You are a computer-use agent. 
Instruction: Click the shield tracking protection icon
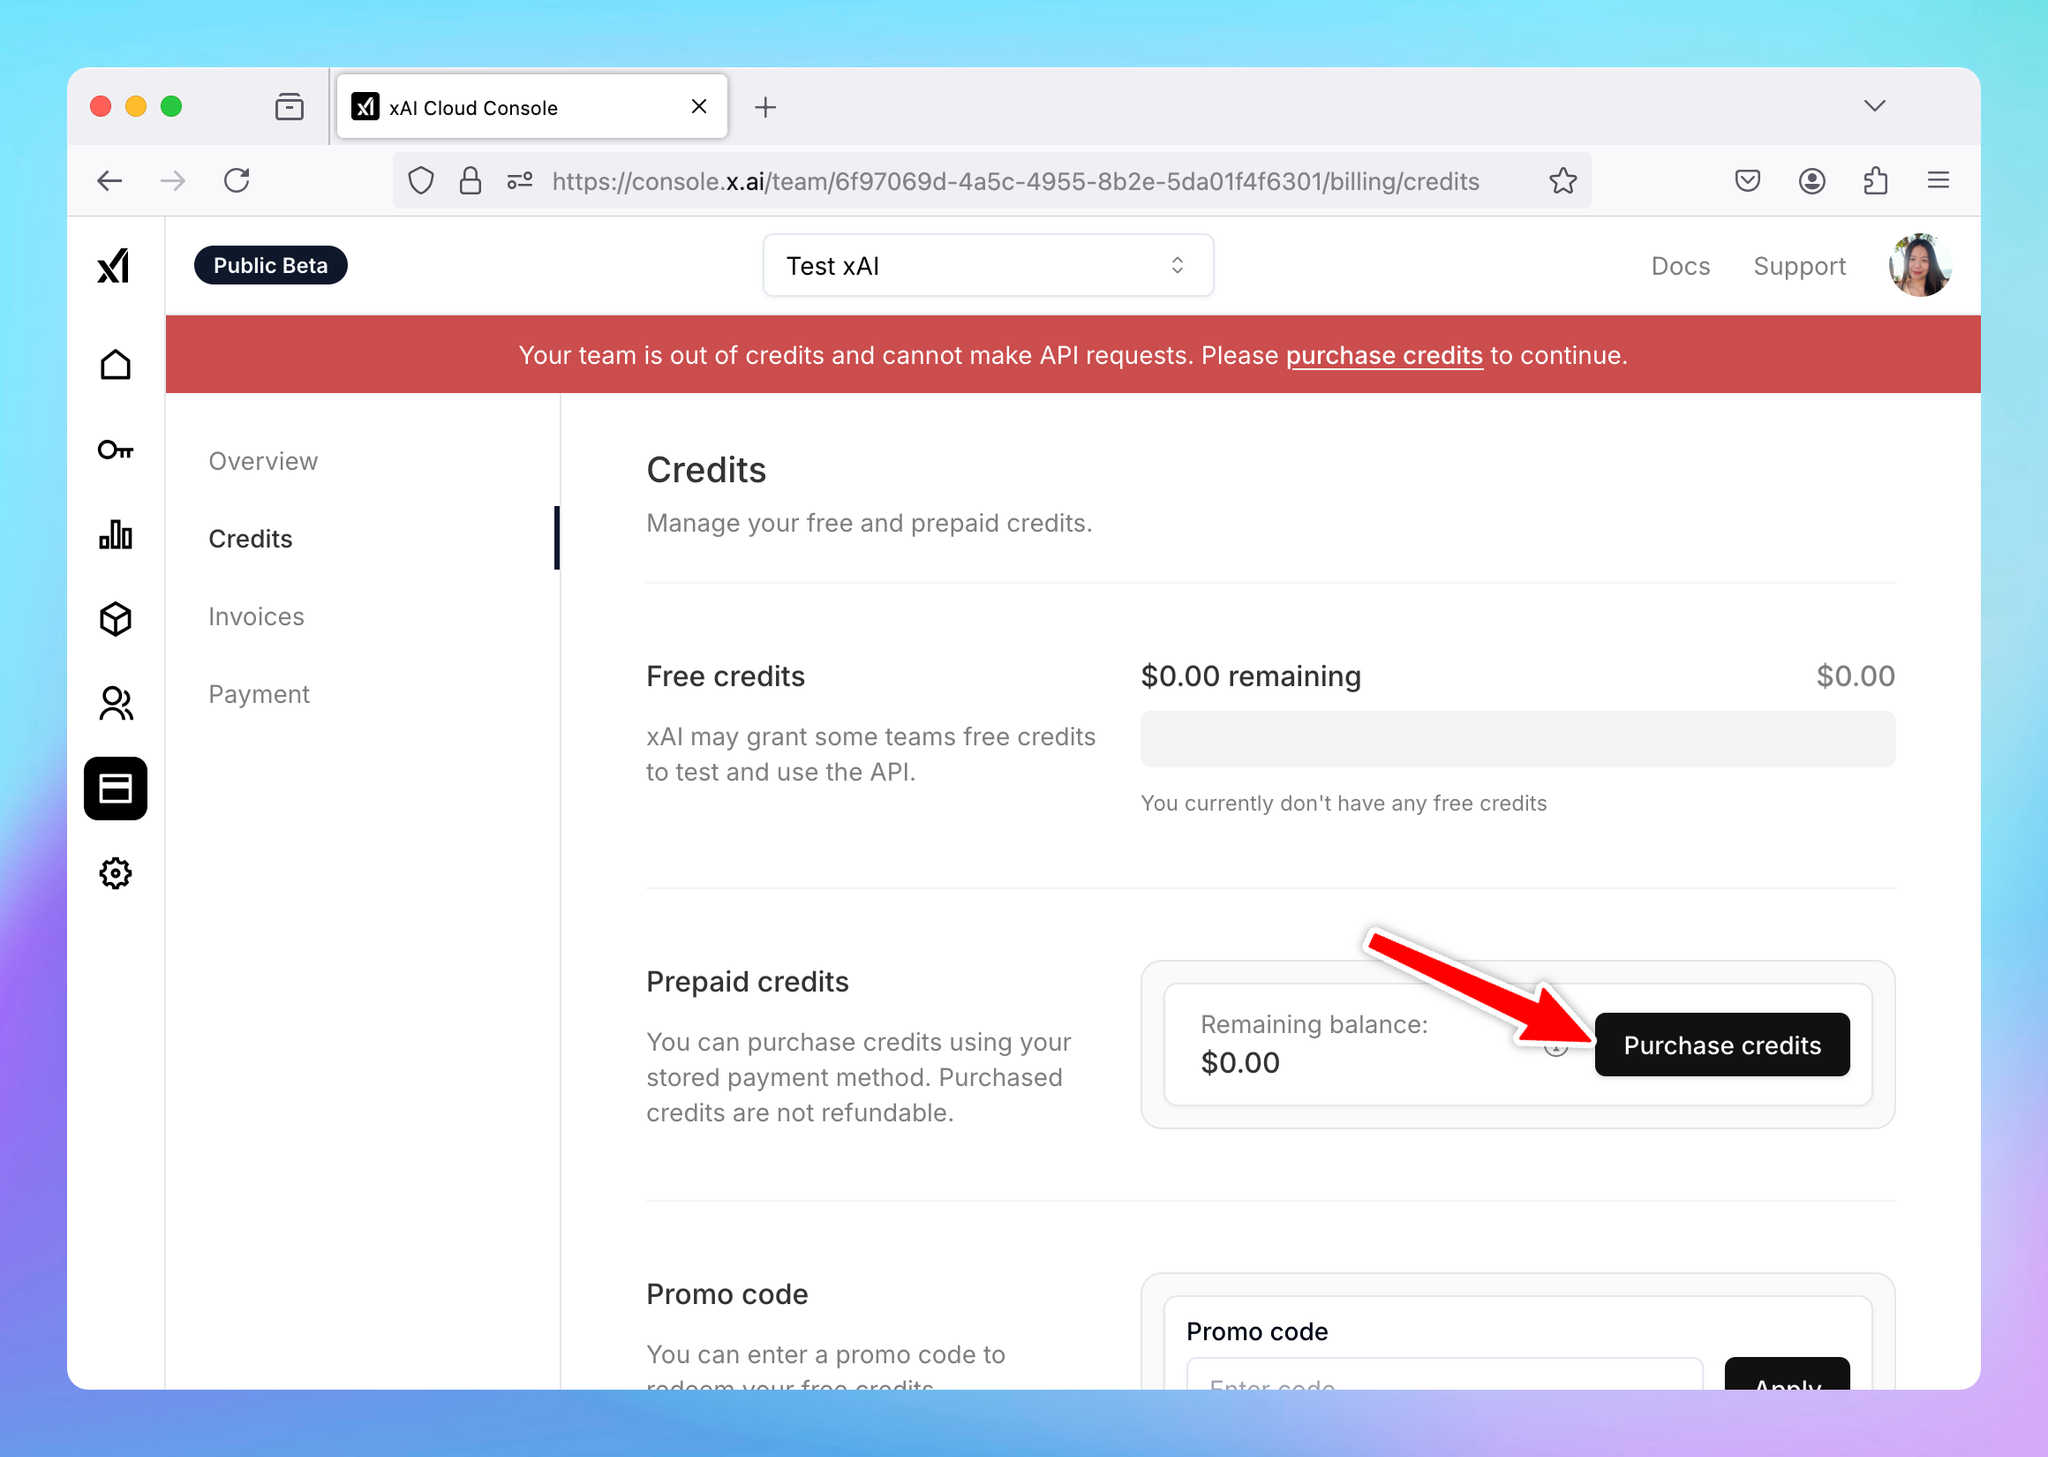pyautogui.click(x=421, y=181)
